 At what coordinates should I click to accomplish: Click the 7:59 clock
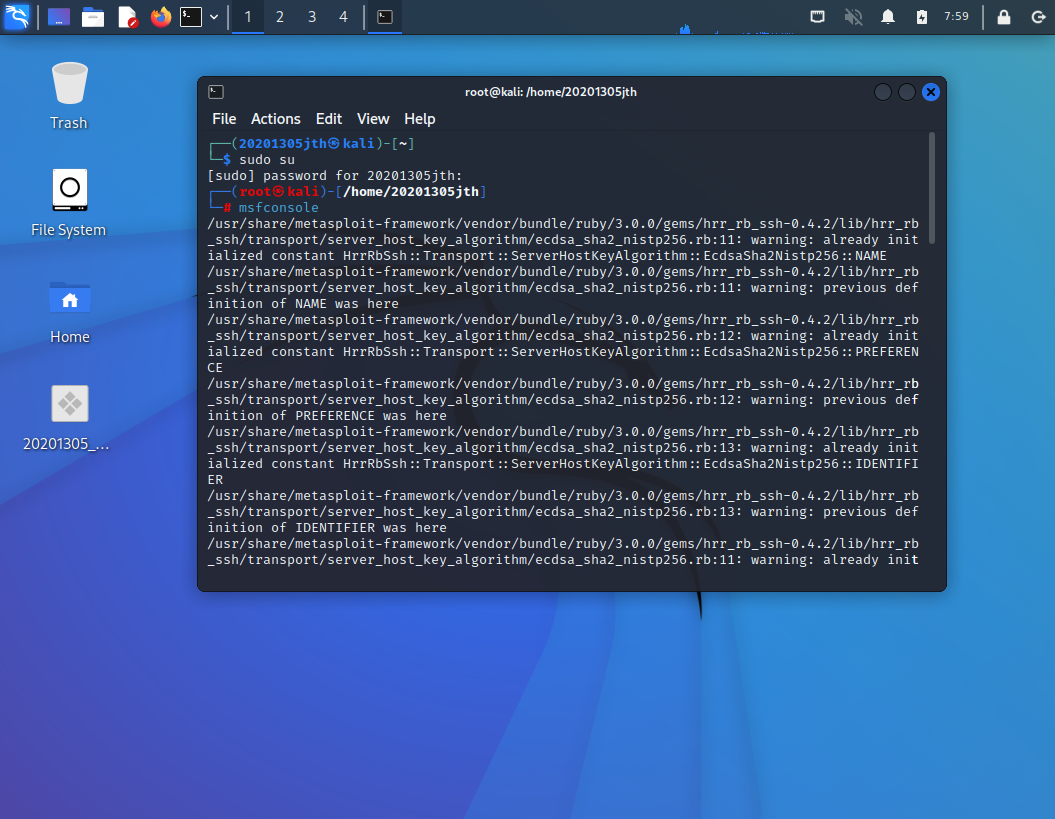(956, 16)
